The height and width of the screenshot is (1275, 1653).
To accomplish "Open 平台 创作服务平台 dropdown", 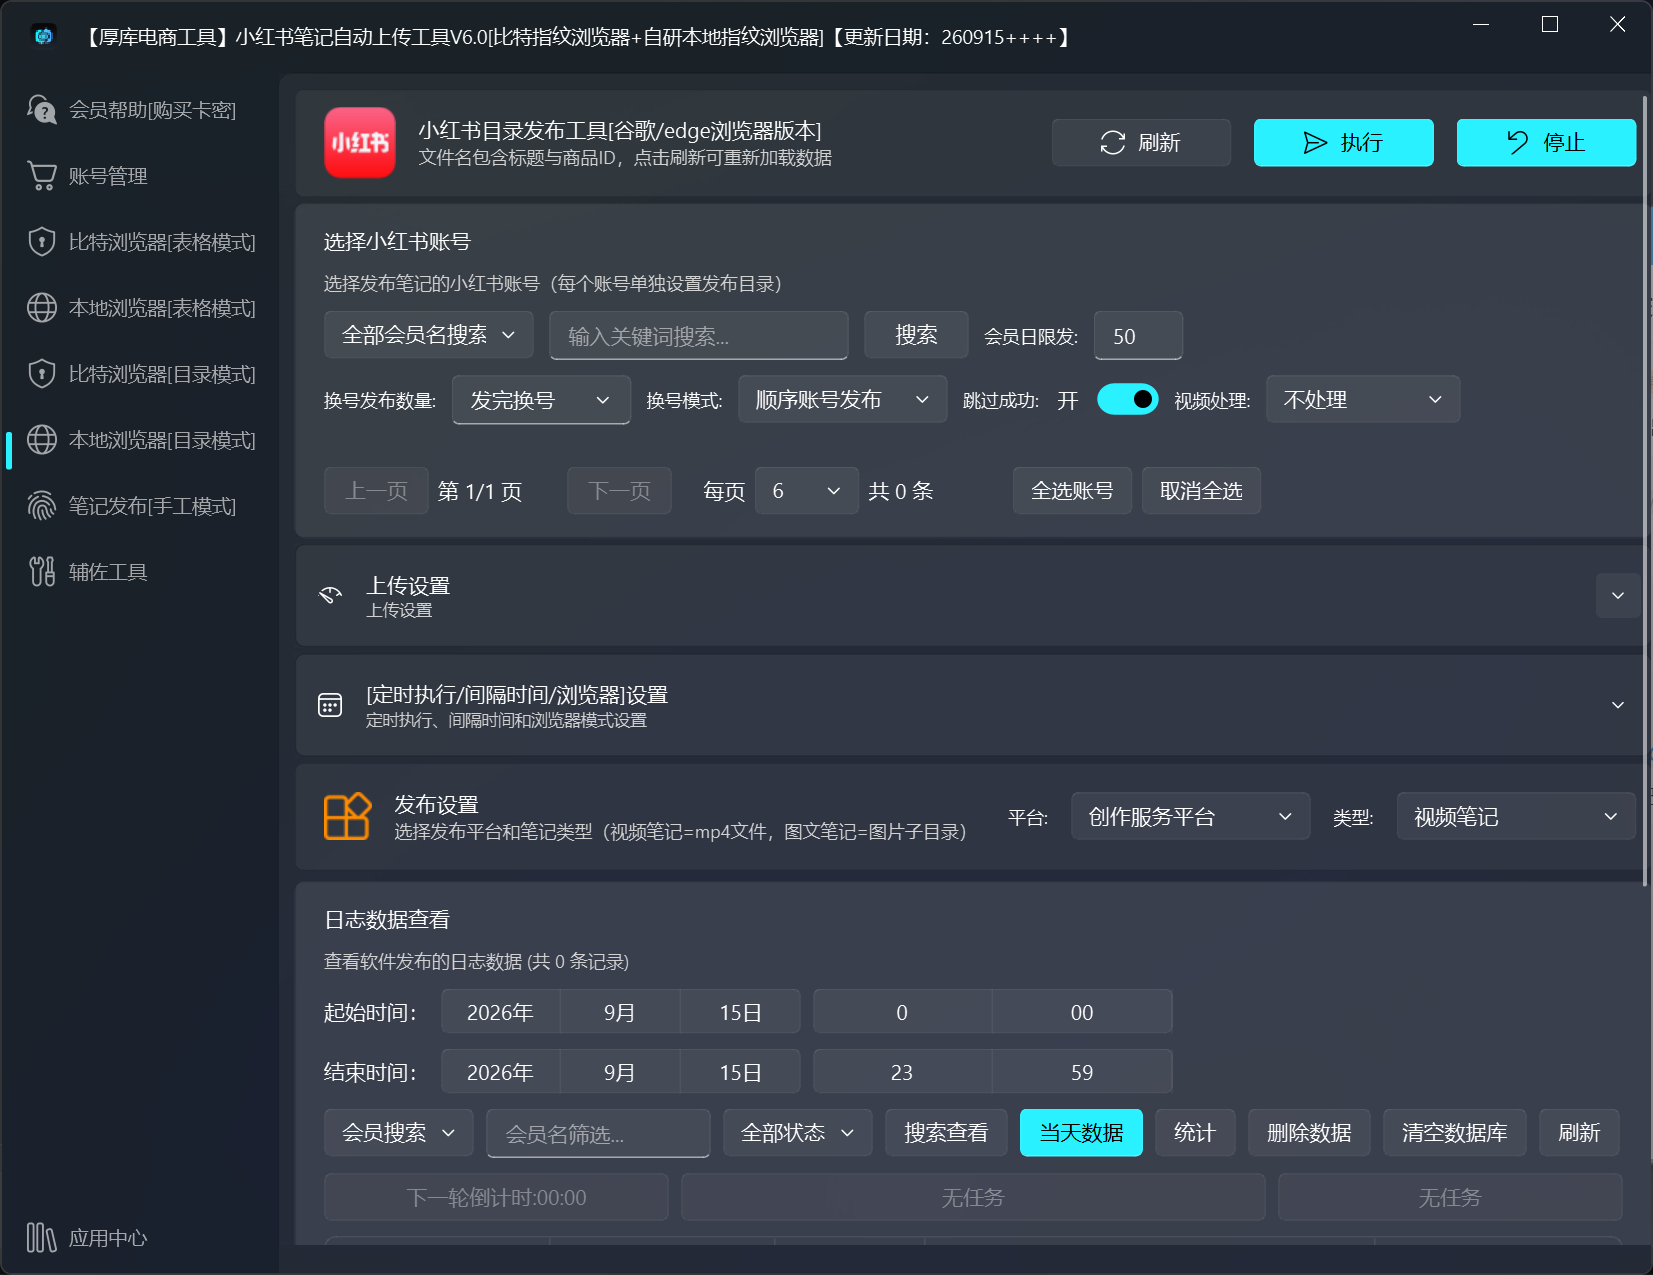I will tap(1190, 817).
